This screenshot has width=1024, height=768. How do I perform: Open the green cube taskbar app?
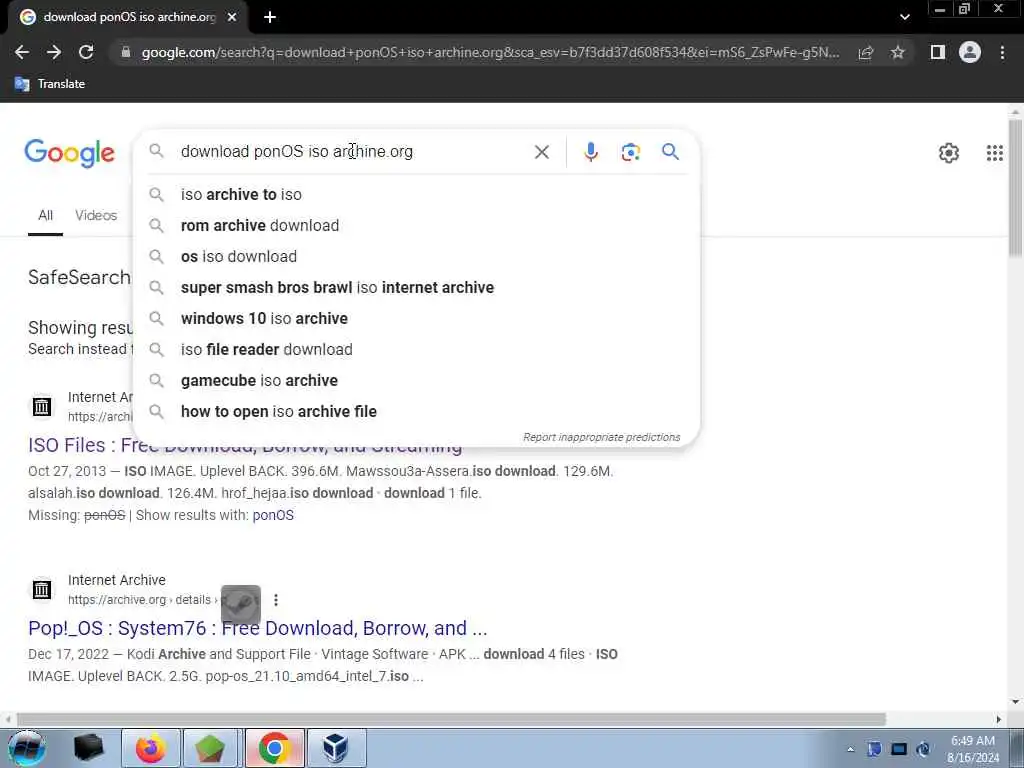209,748
